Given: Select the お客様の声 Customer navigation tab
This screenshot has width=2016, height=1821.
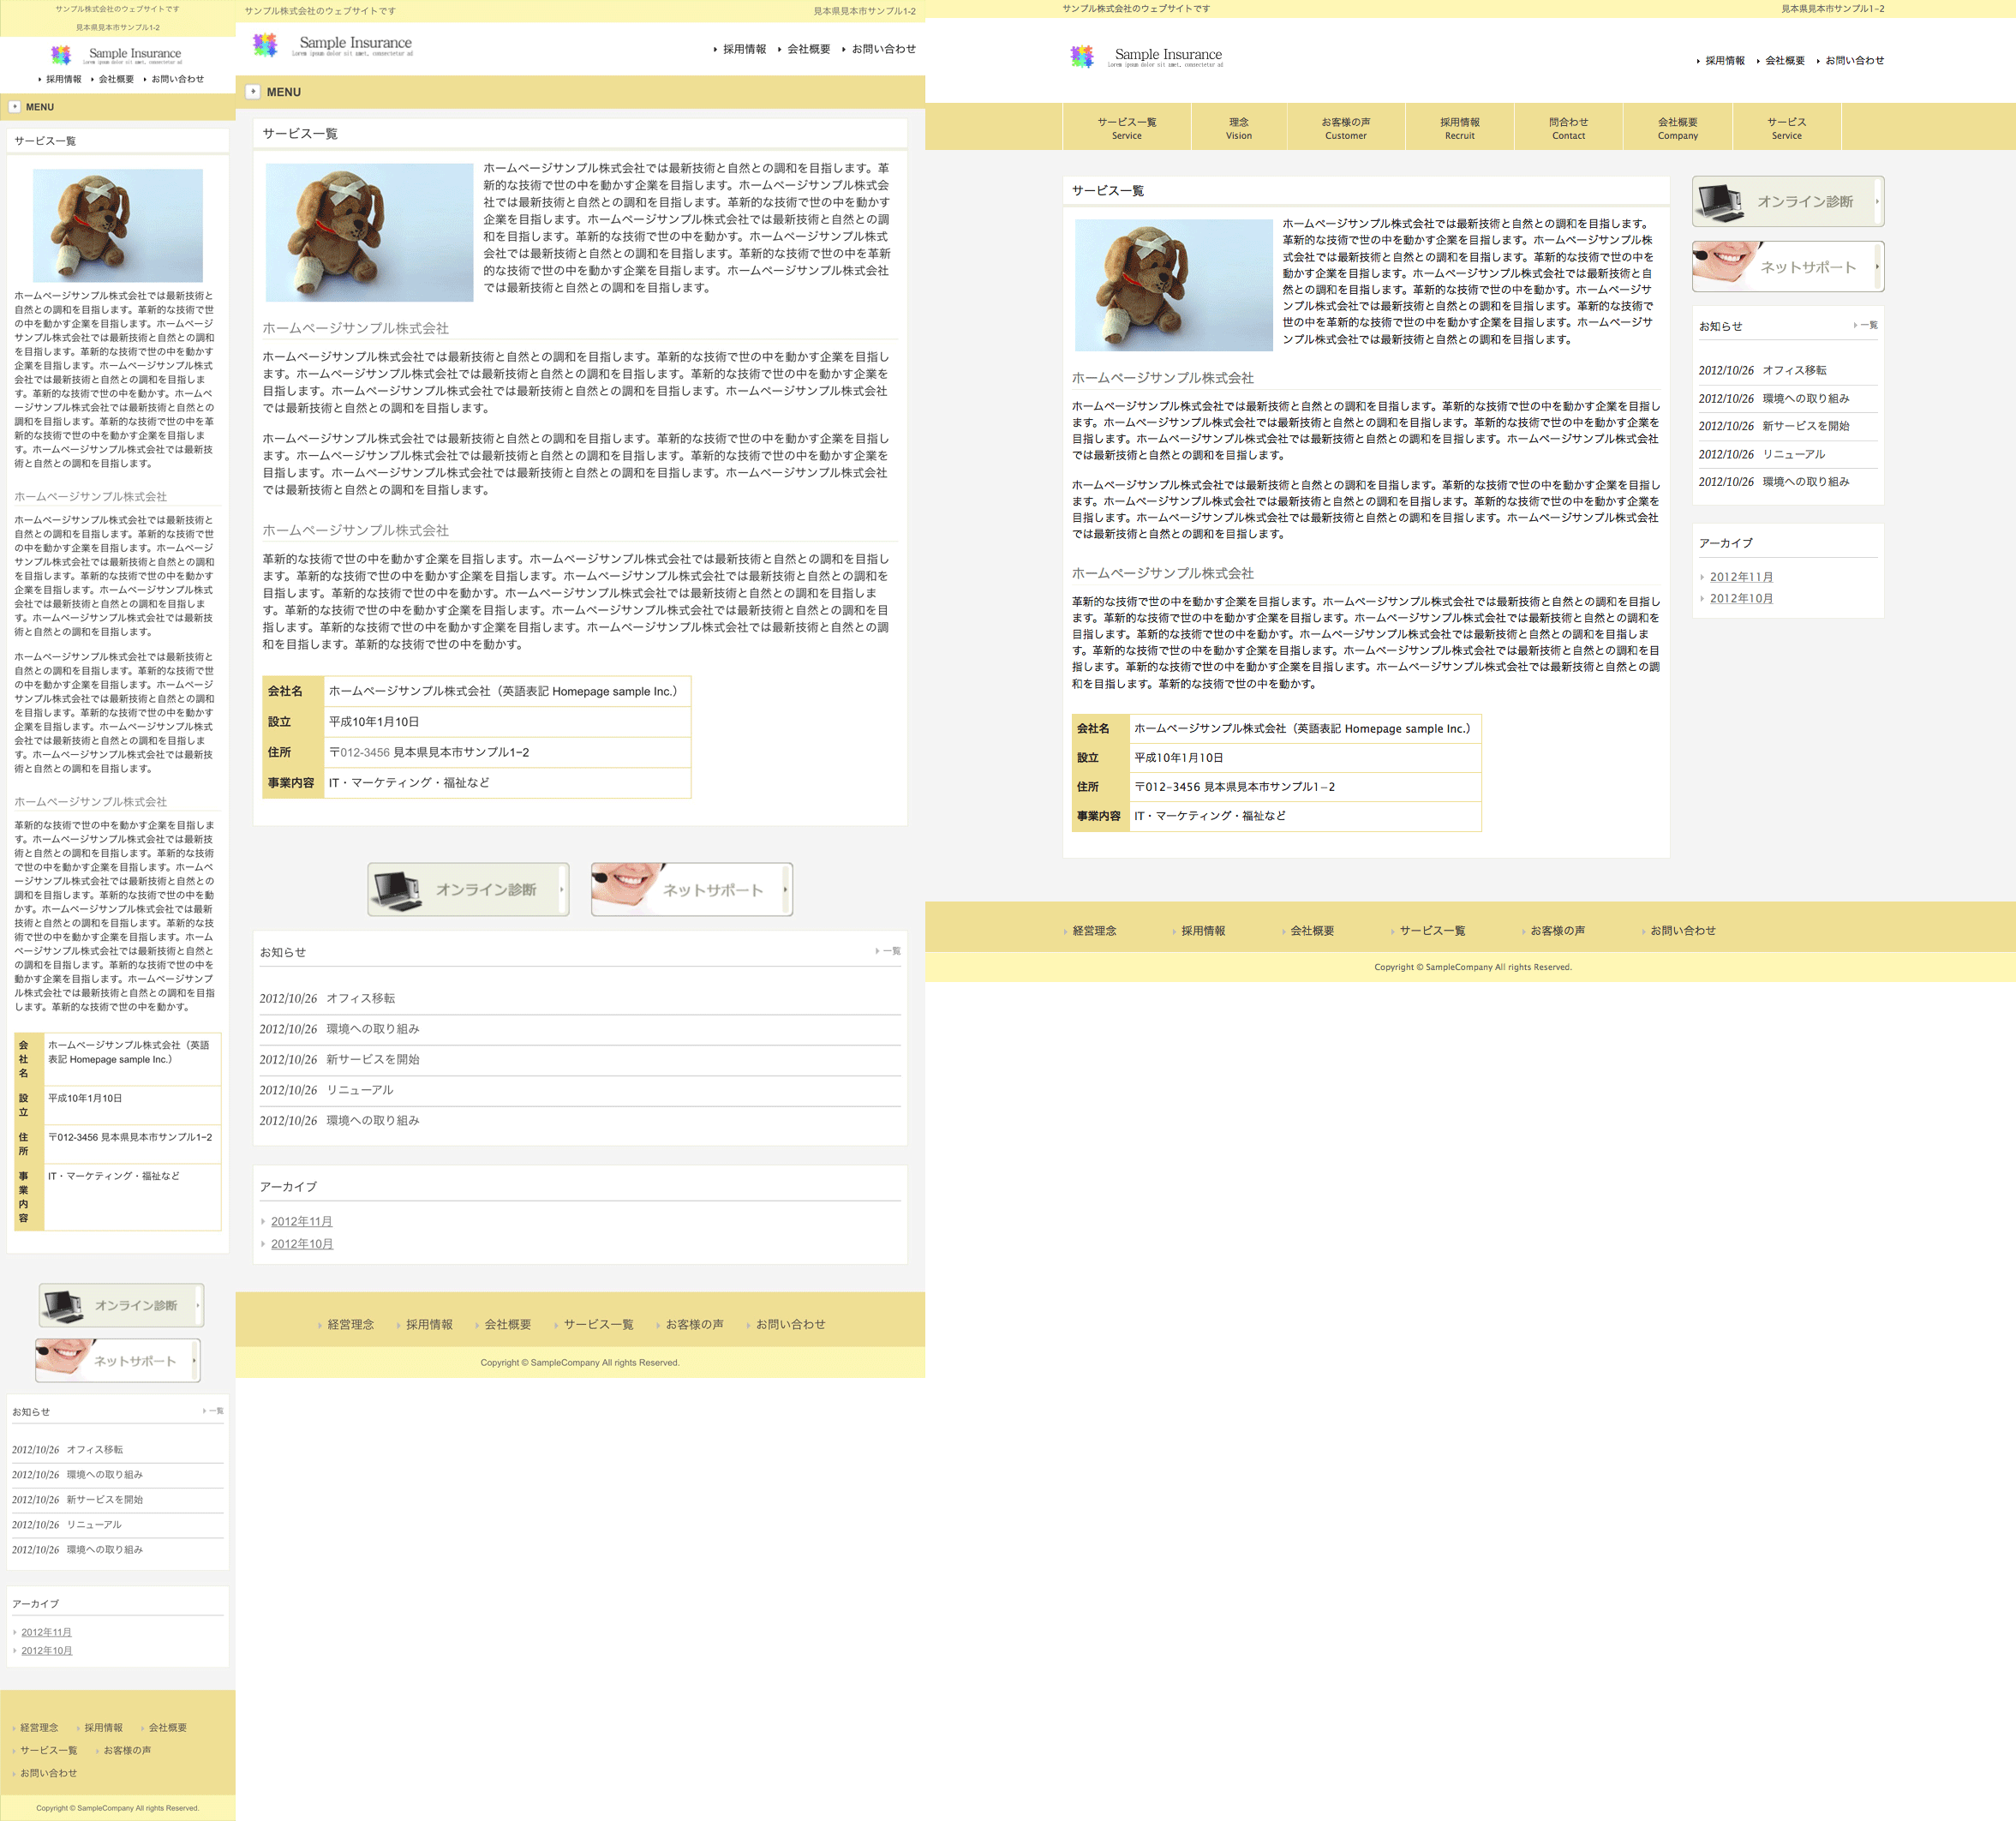Looking at the screenshot, I should coord(1345,128).
